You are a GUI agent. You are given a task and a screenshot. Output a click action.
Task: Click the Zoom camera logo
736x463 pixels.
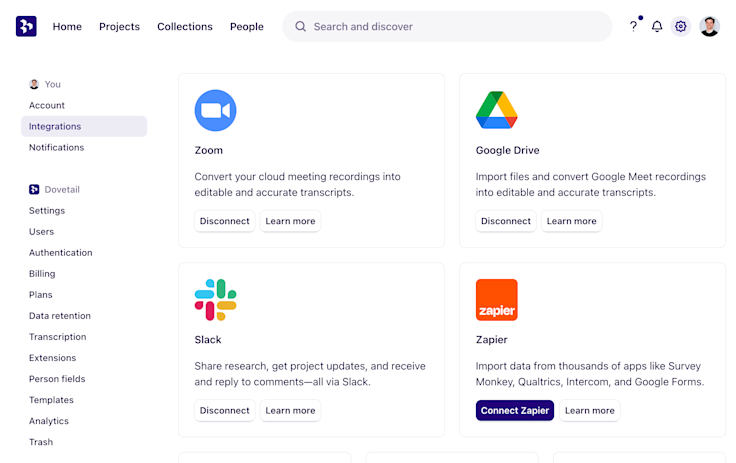(215, 110)
